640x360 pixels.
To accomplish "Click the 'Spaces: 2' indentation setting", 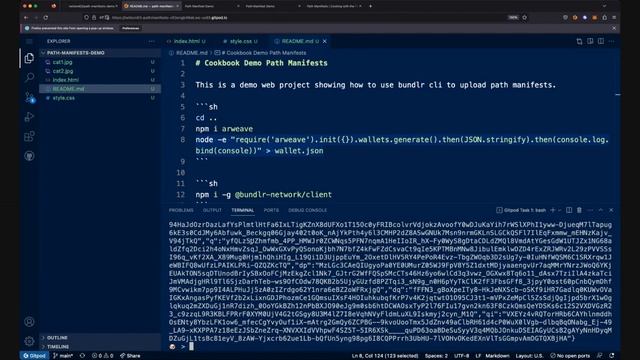I will coord(436,356).
